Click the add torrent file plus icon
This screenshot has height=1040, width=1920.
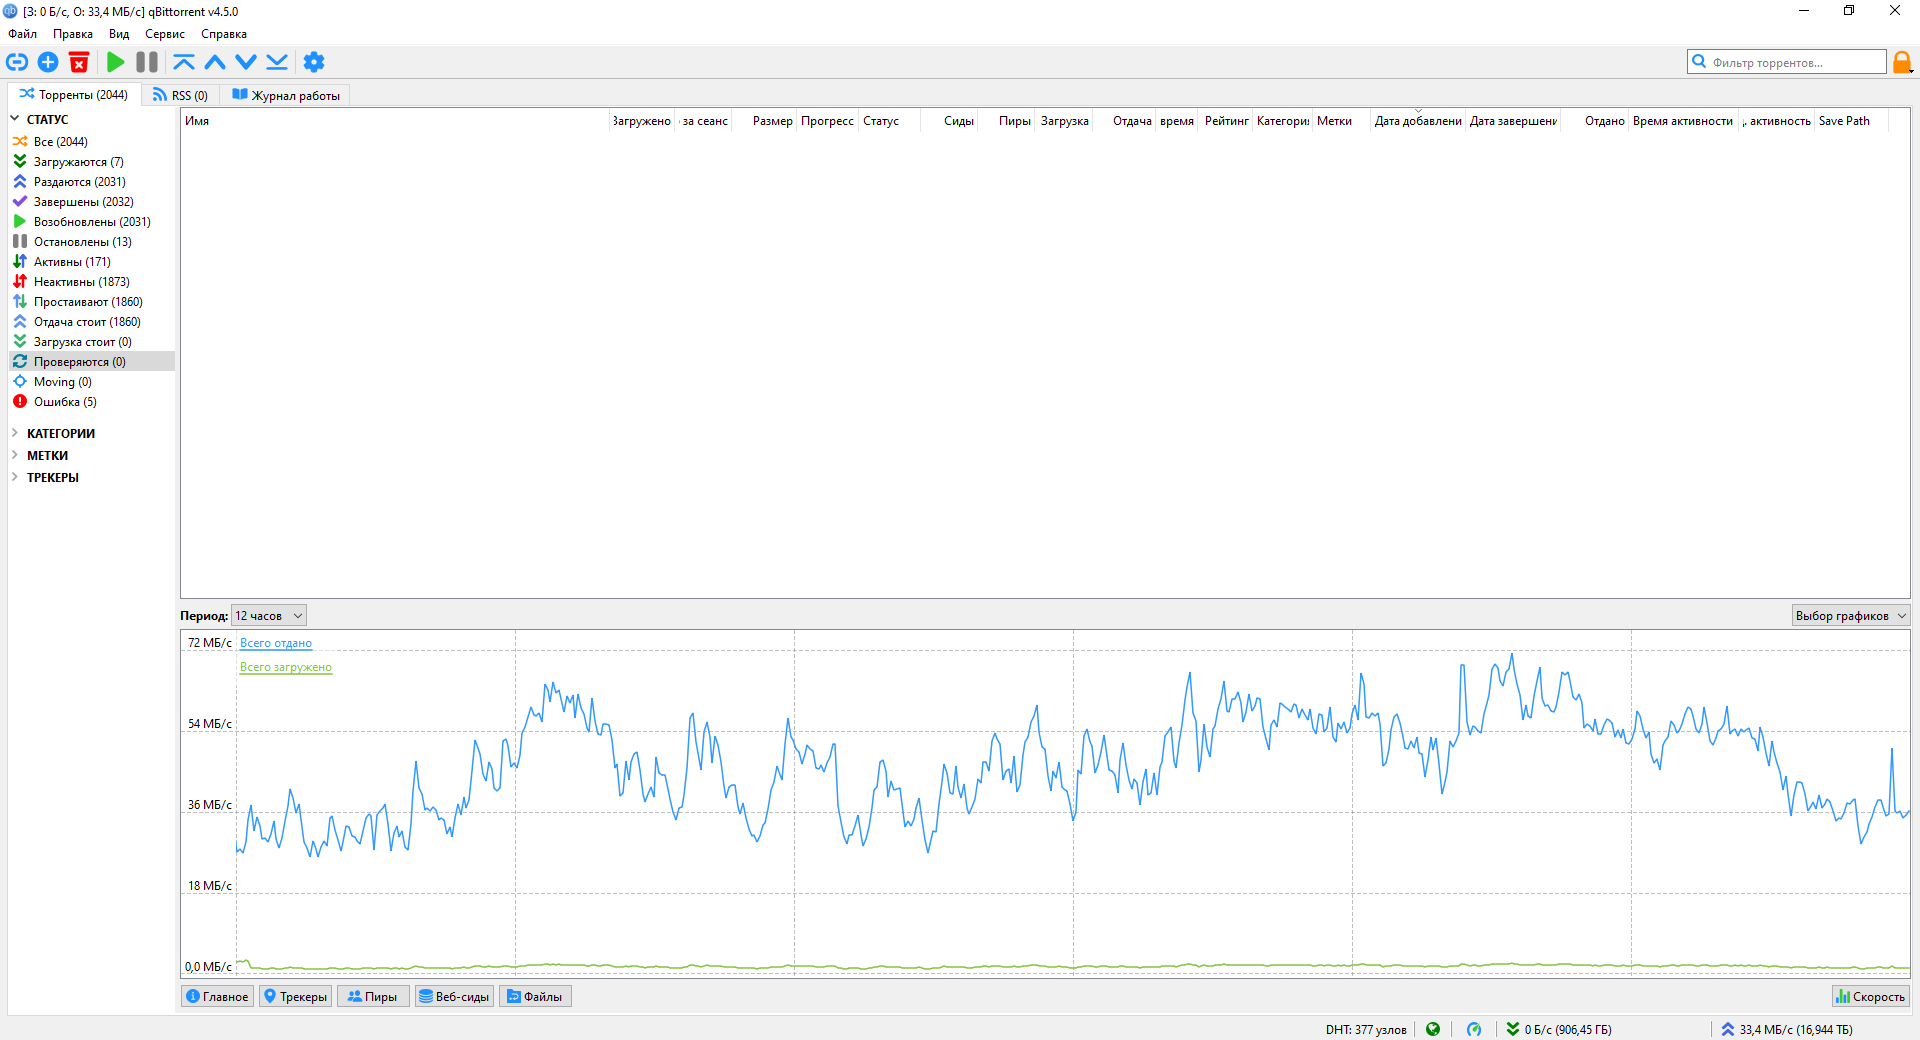(48, 62)
